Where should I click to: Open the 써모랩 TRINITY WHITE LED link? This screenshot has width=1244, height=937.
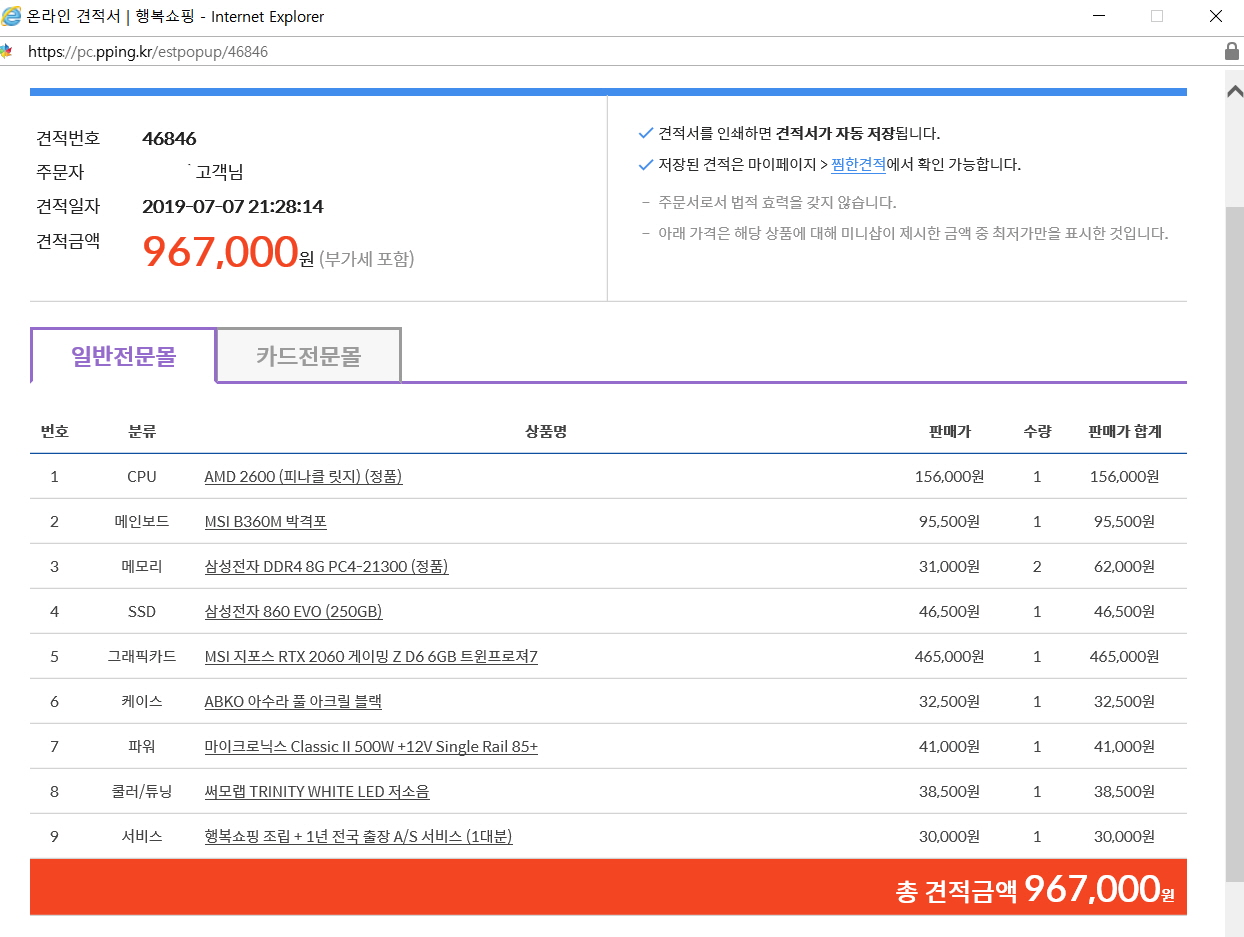point(317,792)
